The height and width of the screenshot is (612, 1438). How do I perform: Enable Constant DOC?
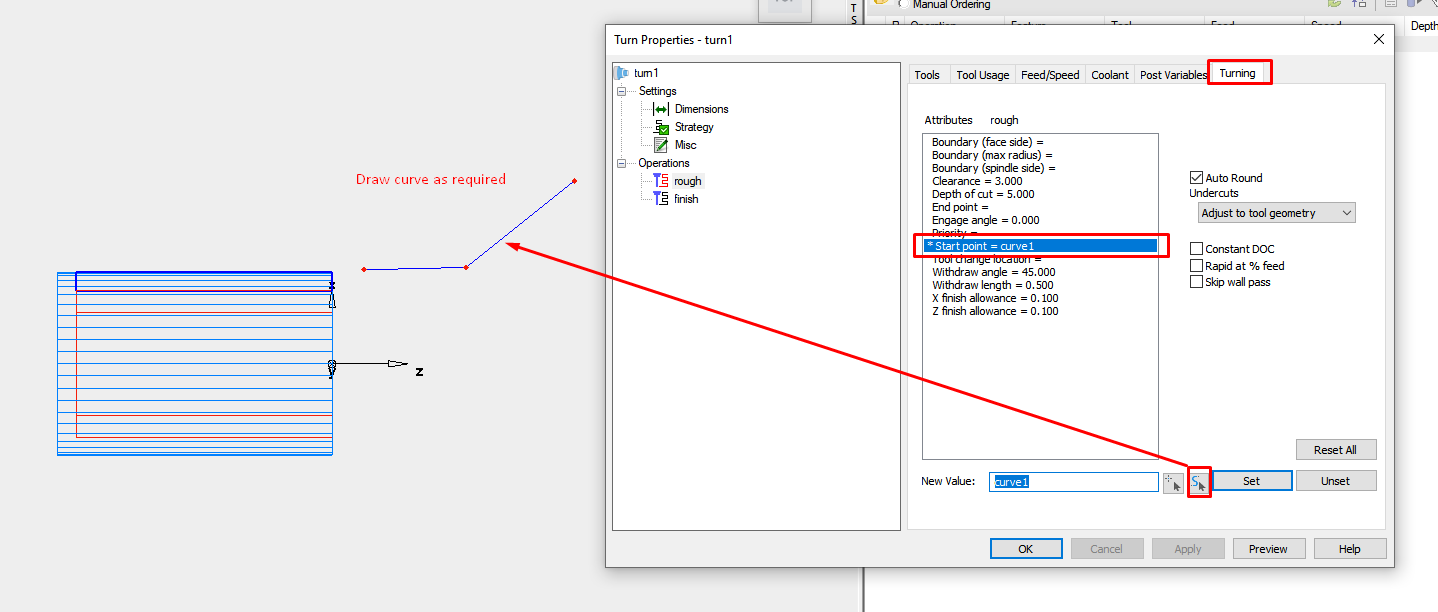(1196, 248)
